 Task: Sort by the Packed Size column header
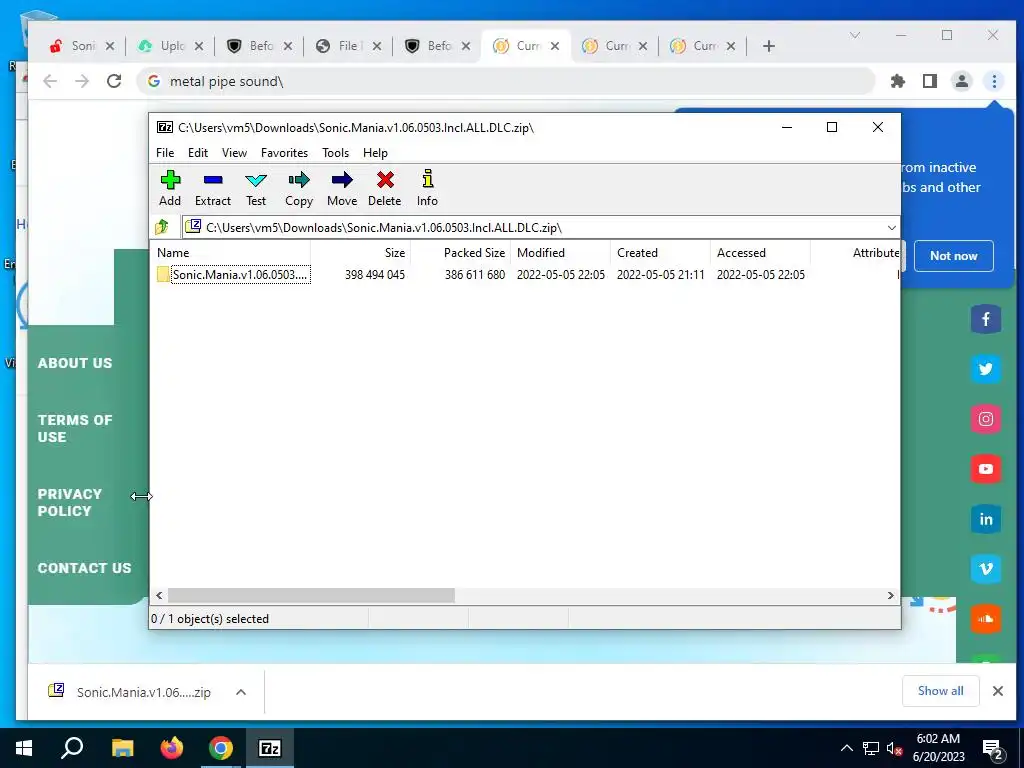460,253
